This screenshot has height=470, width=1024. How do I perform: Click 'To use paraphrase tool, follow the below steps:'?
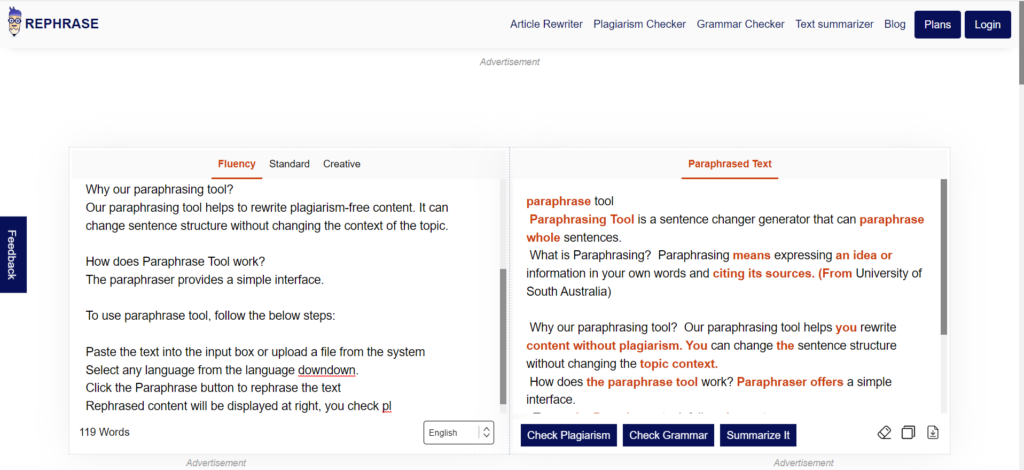[x=210, y=316]
